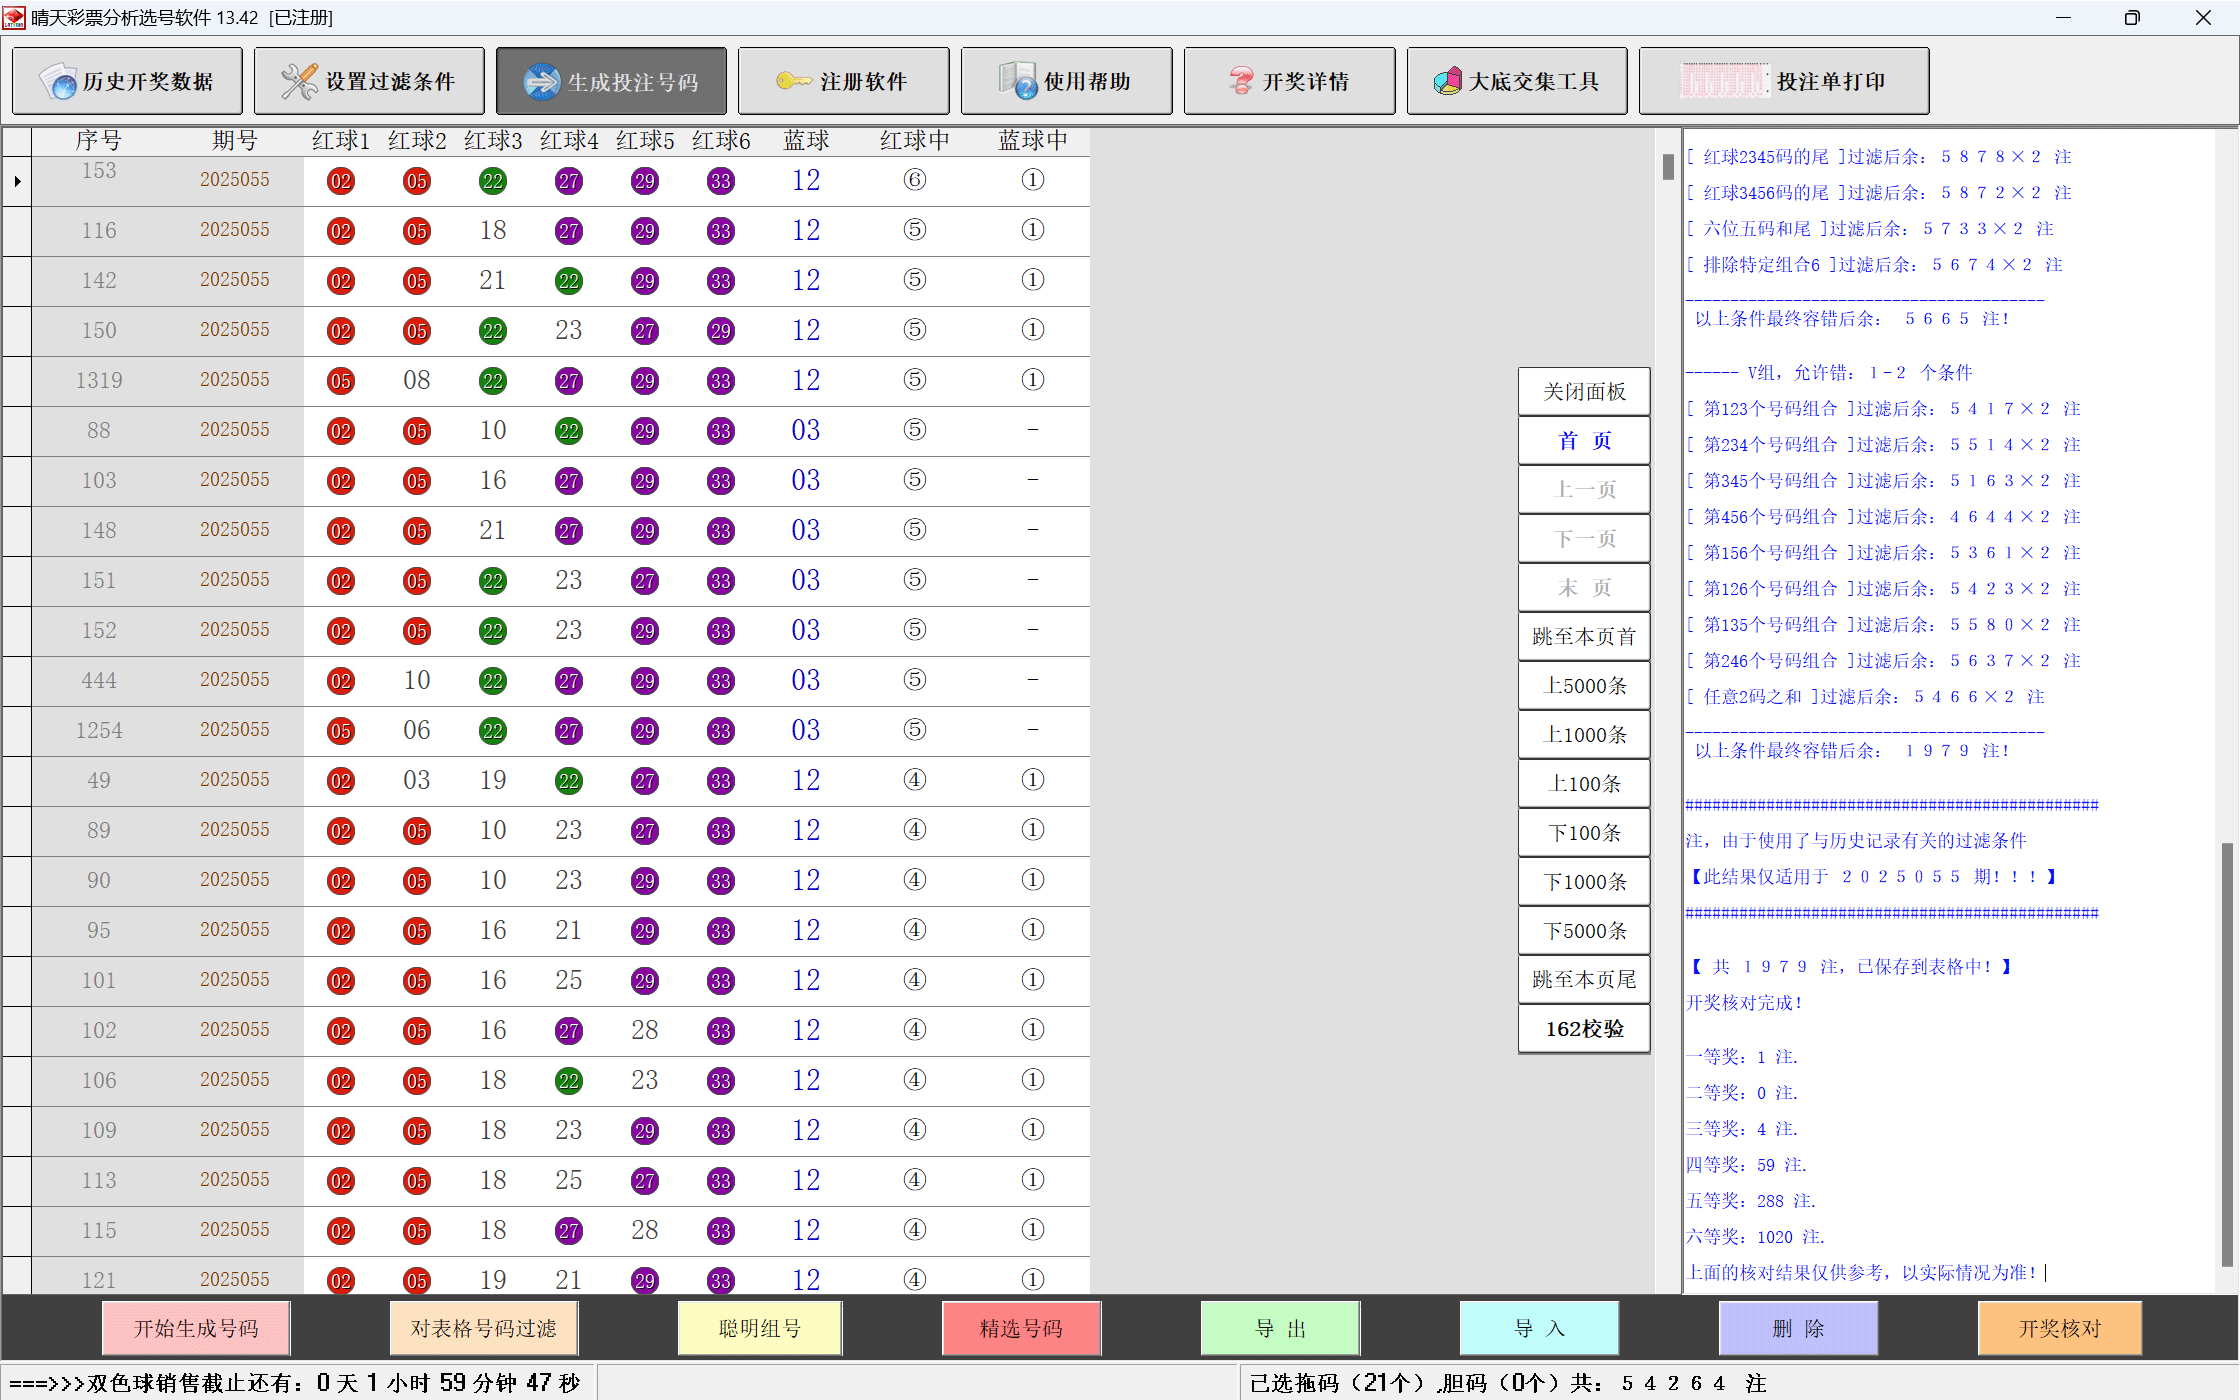Open 投注单打印 barcode icon button
Screen dimensions: 2240x1400
[x=1724, y=82]
